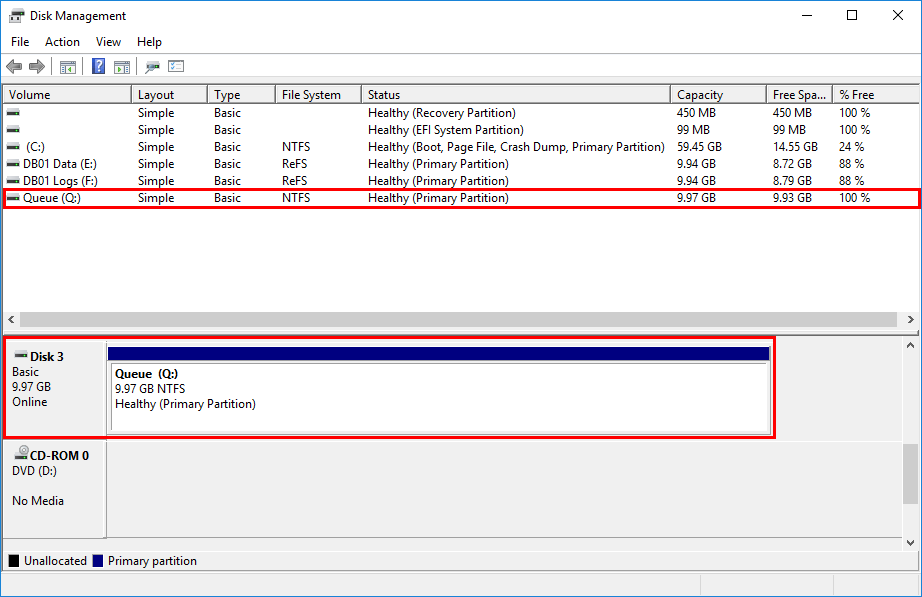Image resolution: width=922 pixels, height=597 pixels.
Task: Toggle the Show/Hide Console Tree icon
Action: pos(66,66)
